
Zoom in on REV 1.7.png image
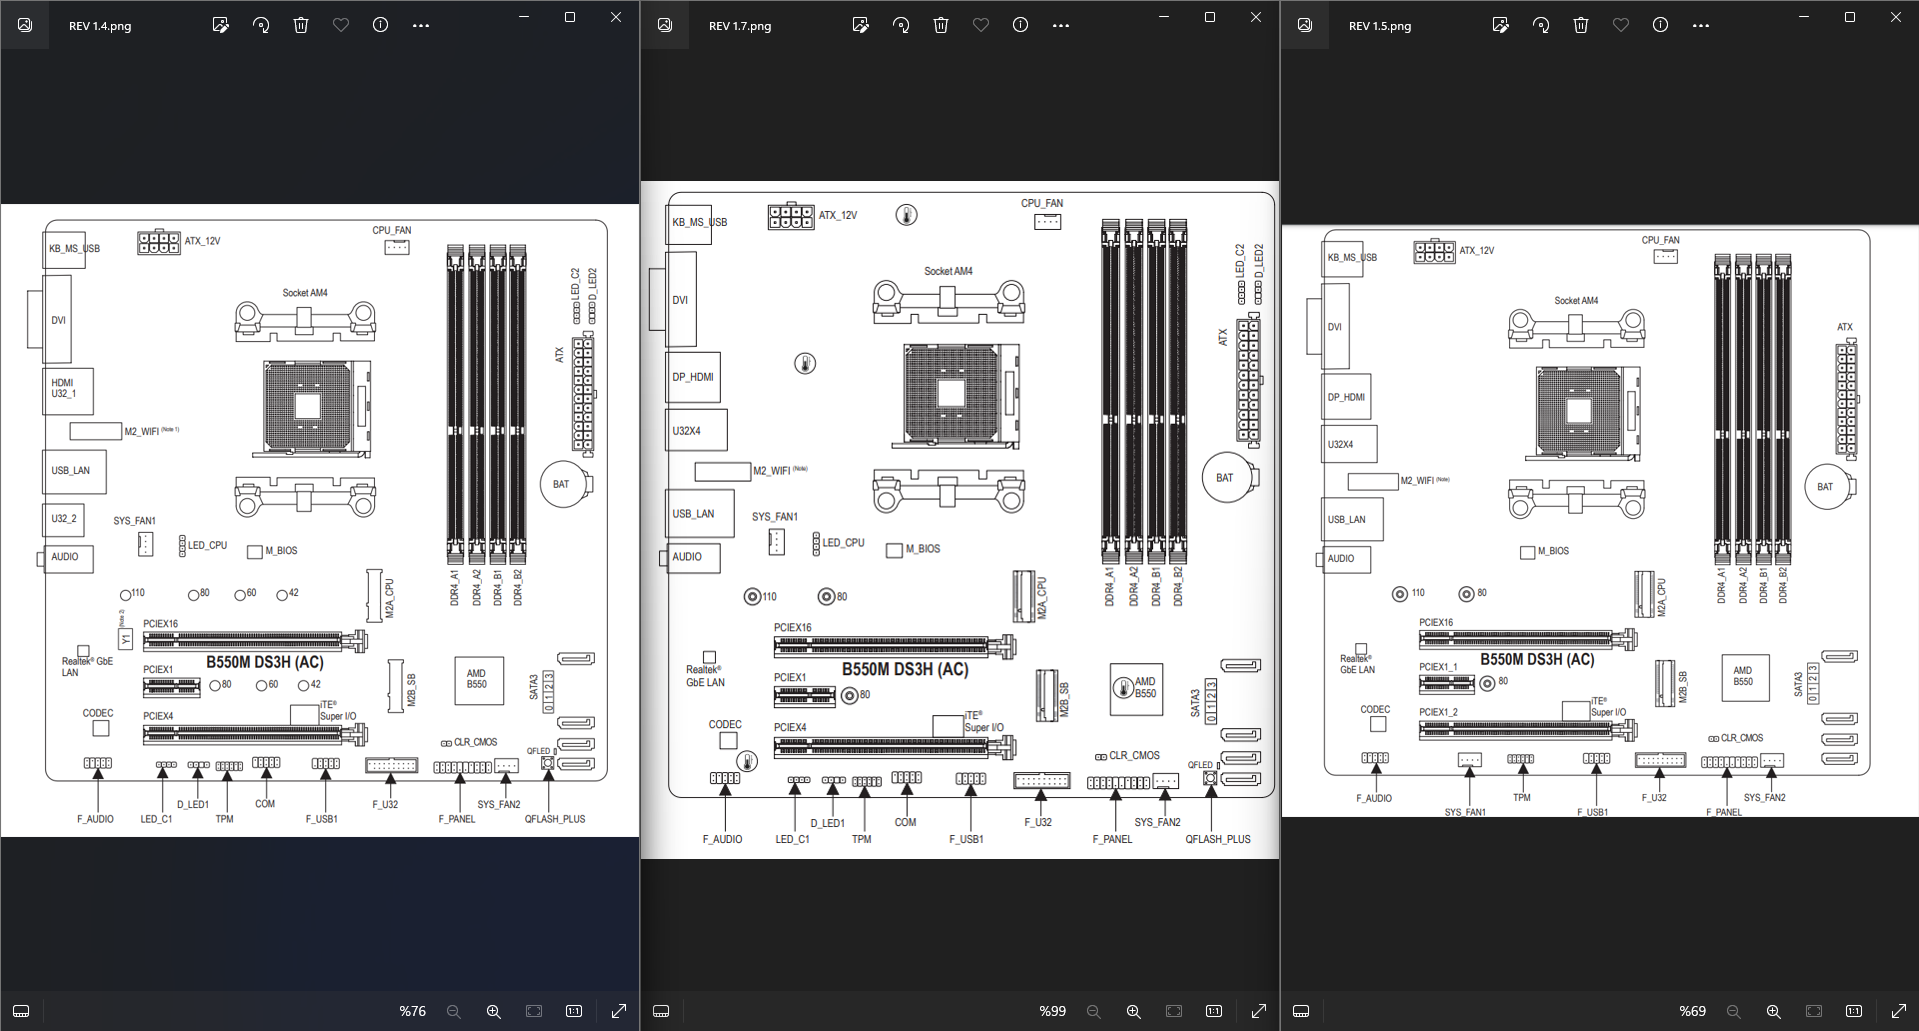pyautogui.click(x=1134, y=1011)
